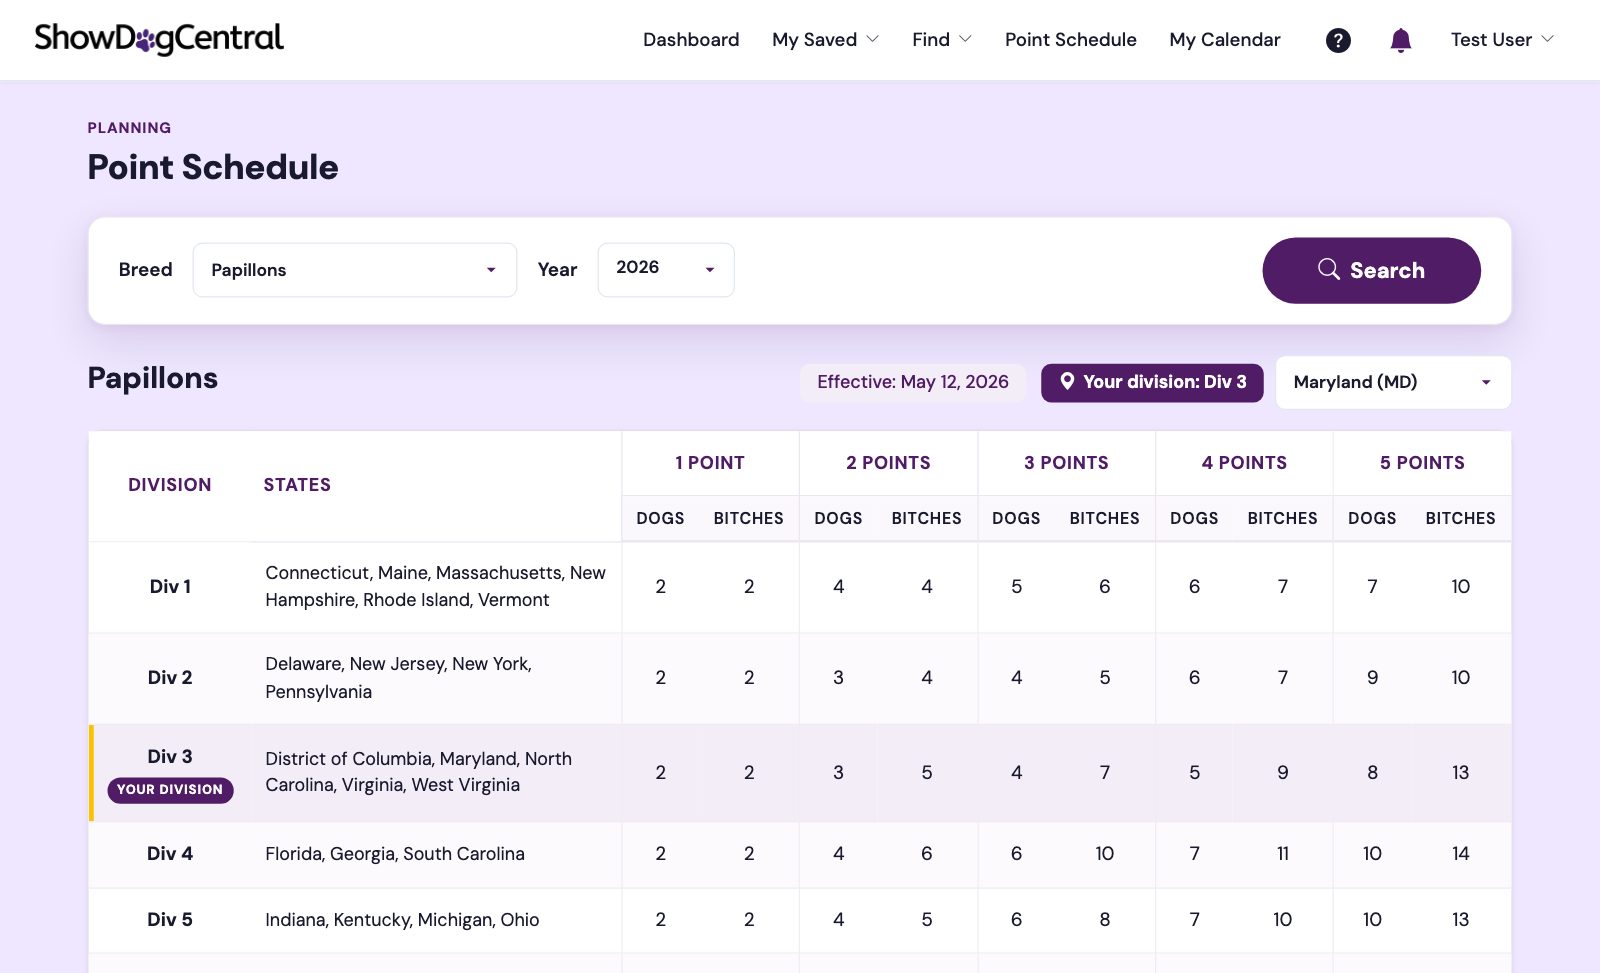Image resolution: width=1600 pixels, height=973 pixels.
Task: Select the Div 1 row label
Action: pos(170,587)
